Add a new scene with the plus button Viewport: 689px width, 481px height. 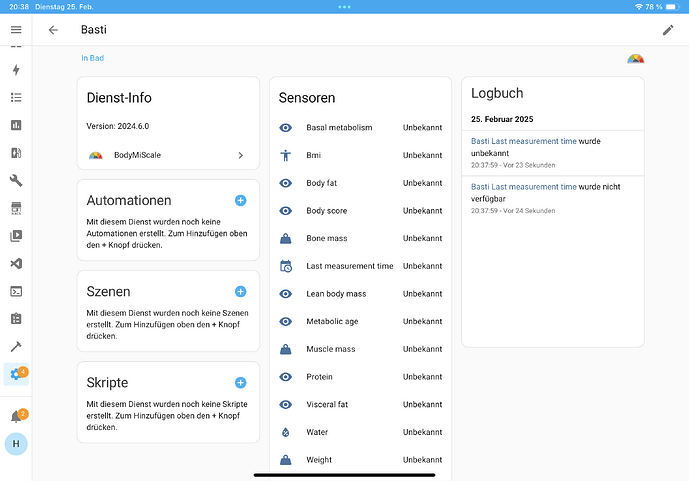[240, 291]
